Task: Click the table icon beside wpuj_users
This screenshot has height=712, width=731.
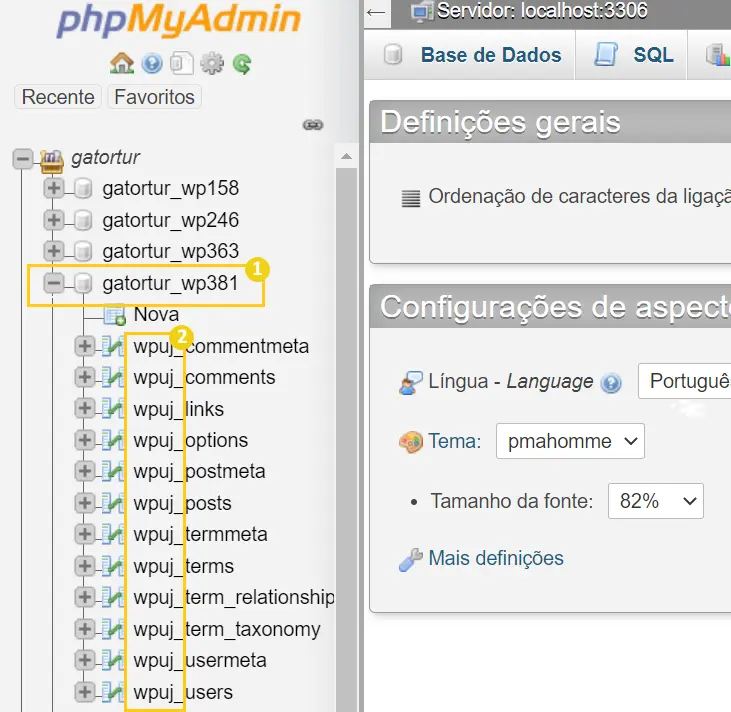Action: [x=113, y=692]
